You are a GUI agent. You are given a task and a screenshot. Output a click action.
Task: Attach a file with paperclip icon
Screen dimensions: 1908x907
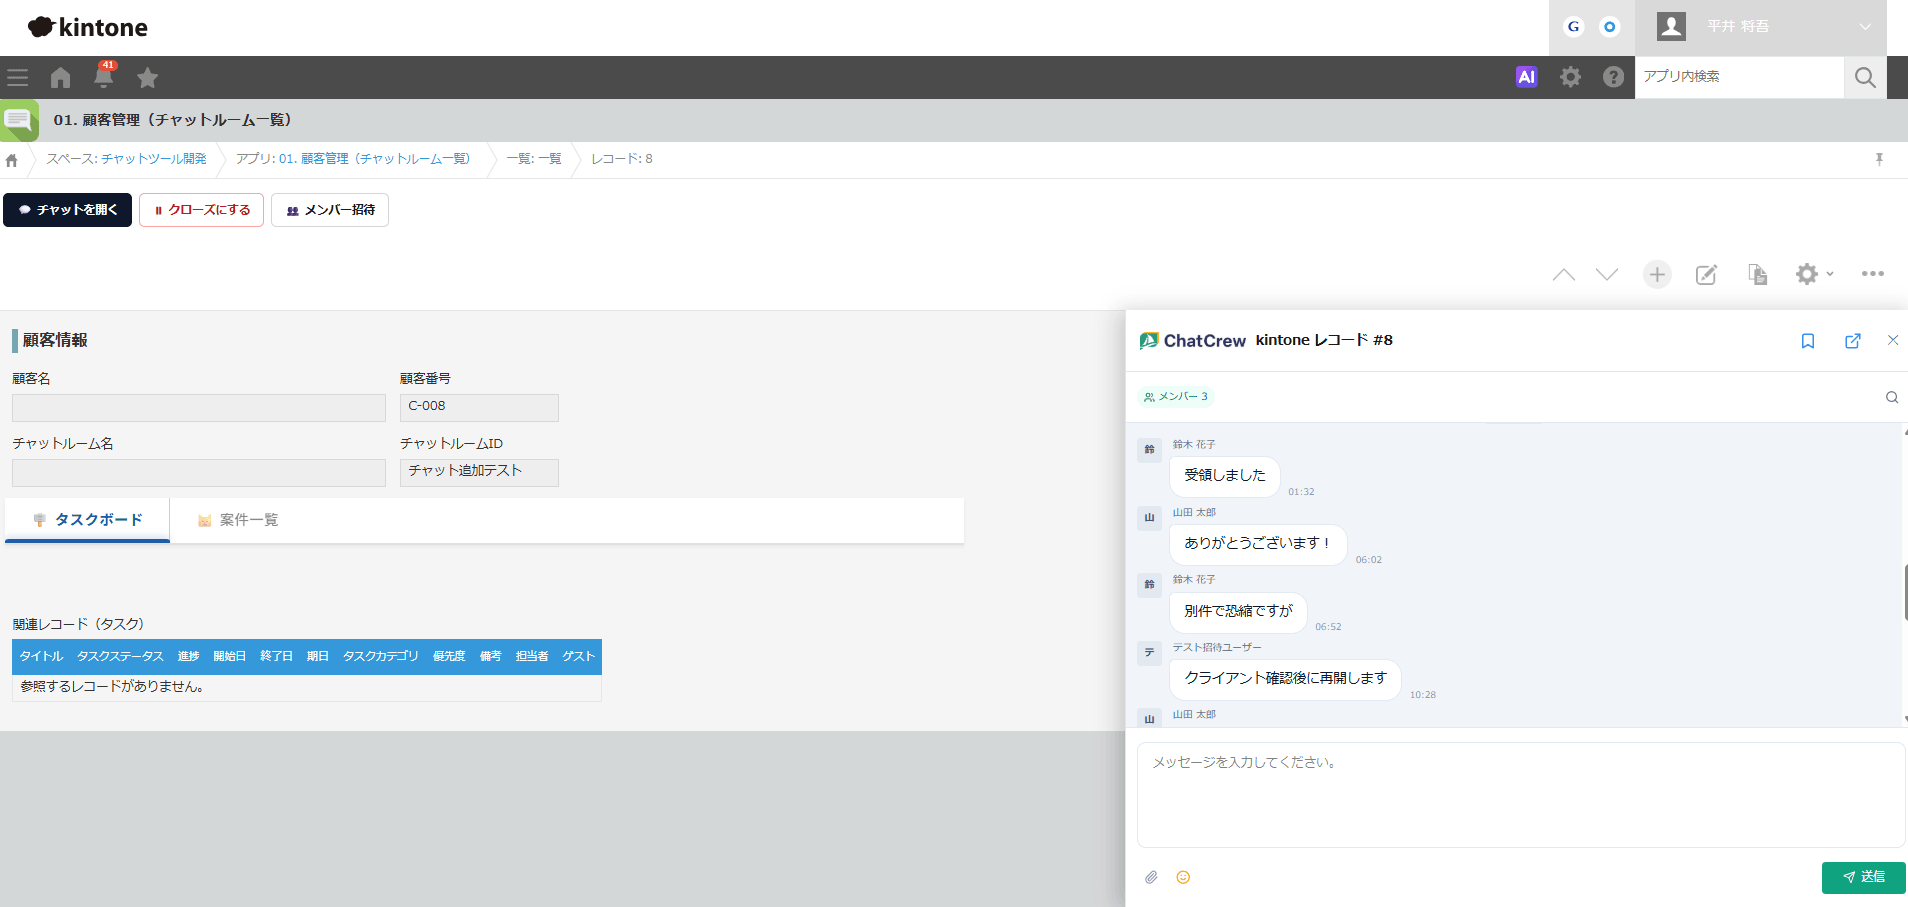[x=1151, y=877]
